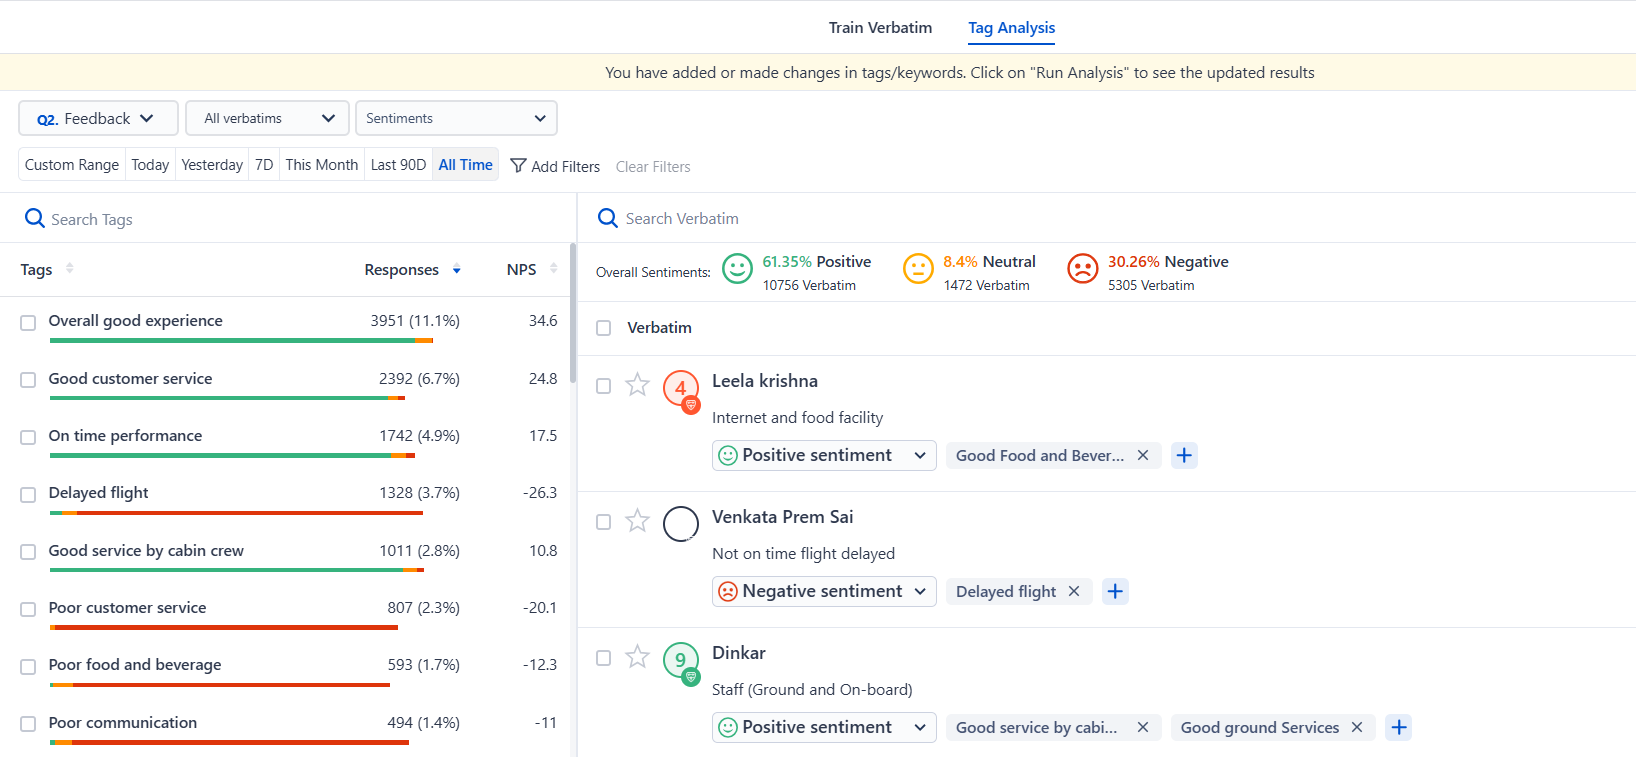Viewport: 1636px width, 757px height.
Task: Select the Last 90D date range
Action: point(398,165)
